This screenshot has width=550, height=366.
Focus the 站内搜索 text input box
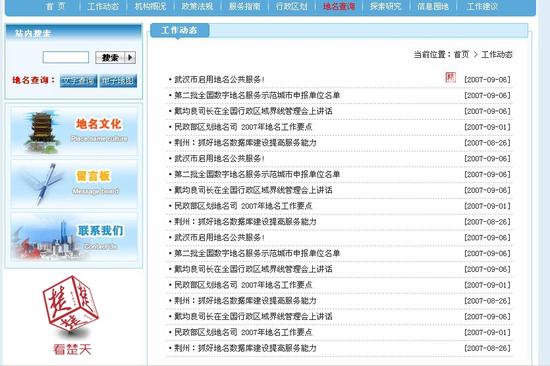click(x=66, y=57)
